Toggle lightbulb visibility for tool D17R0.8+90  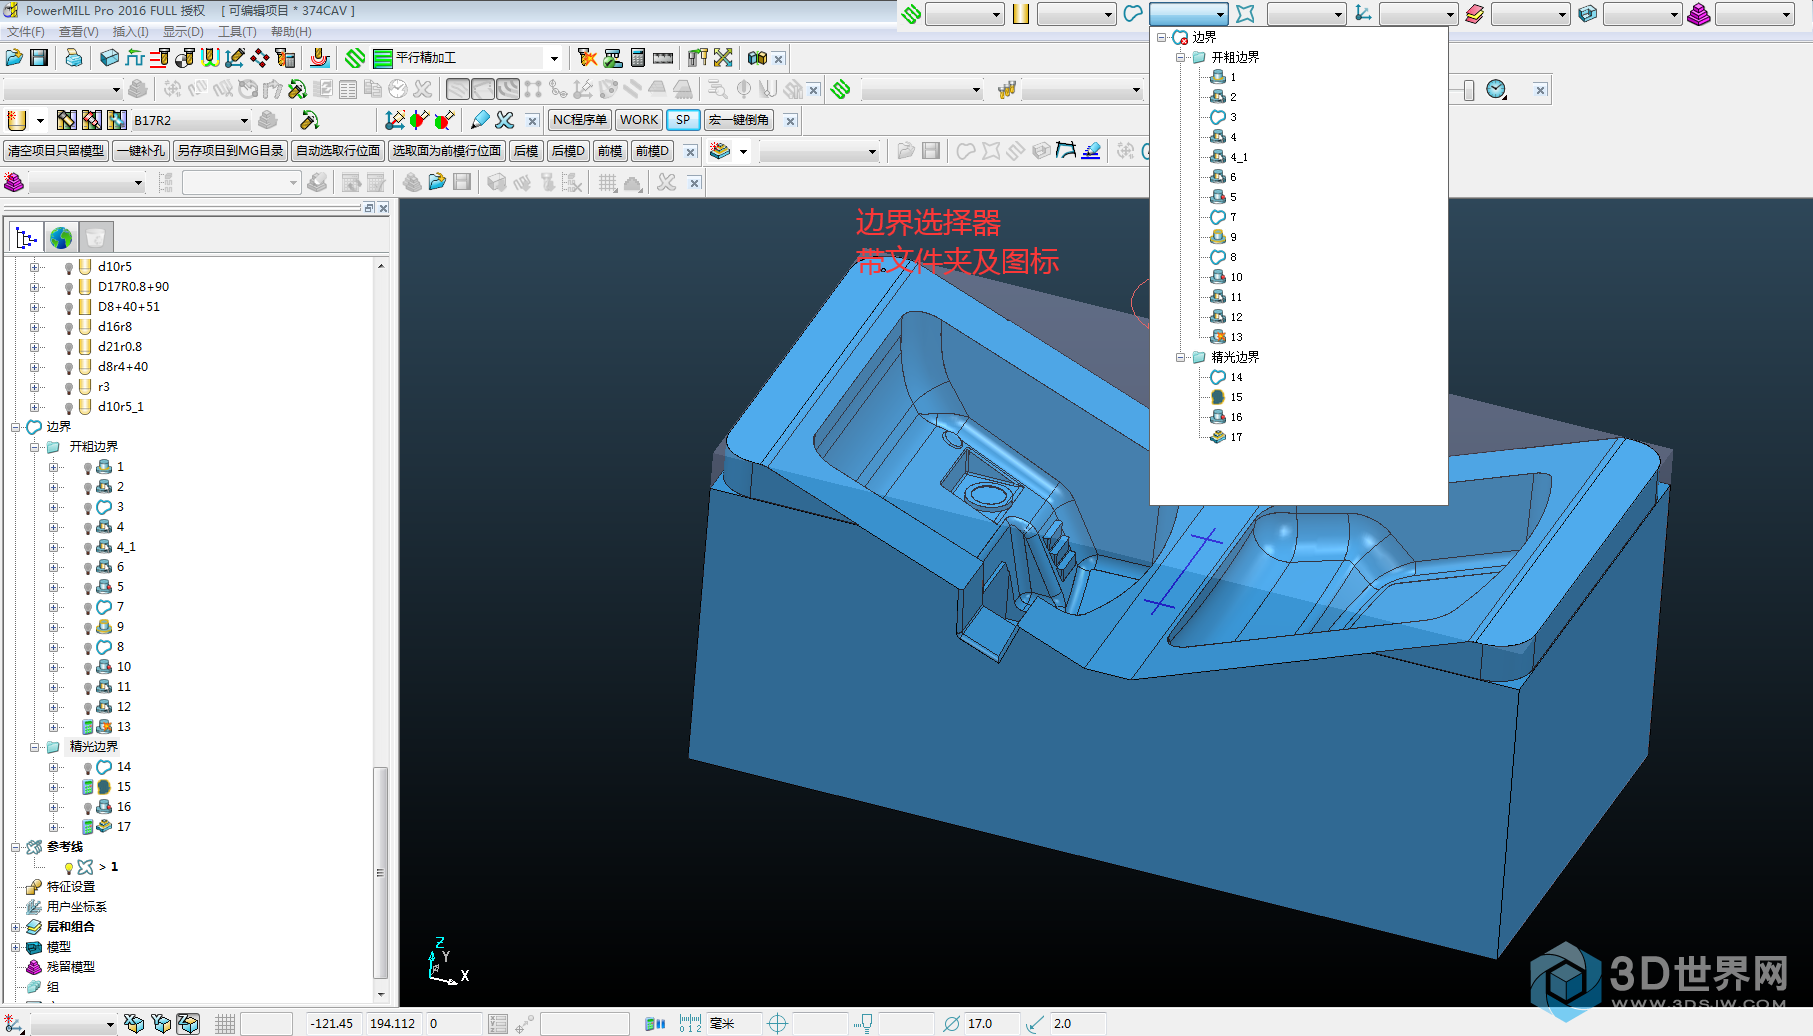[69, 288]
